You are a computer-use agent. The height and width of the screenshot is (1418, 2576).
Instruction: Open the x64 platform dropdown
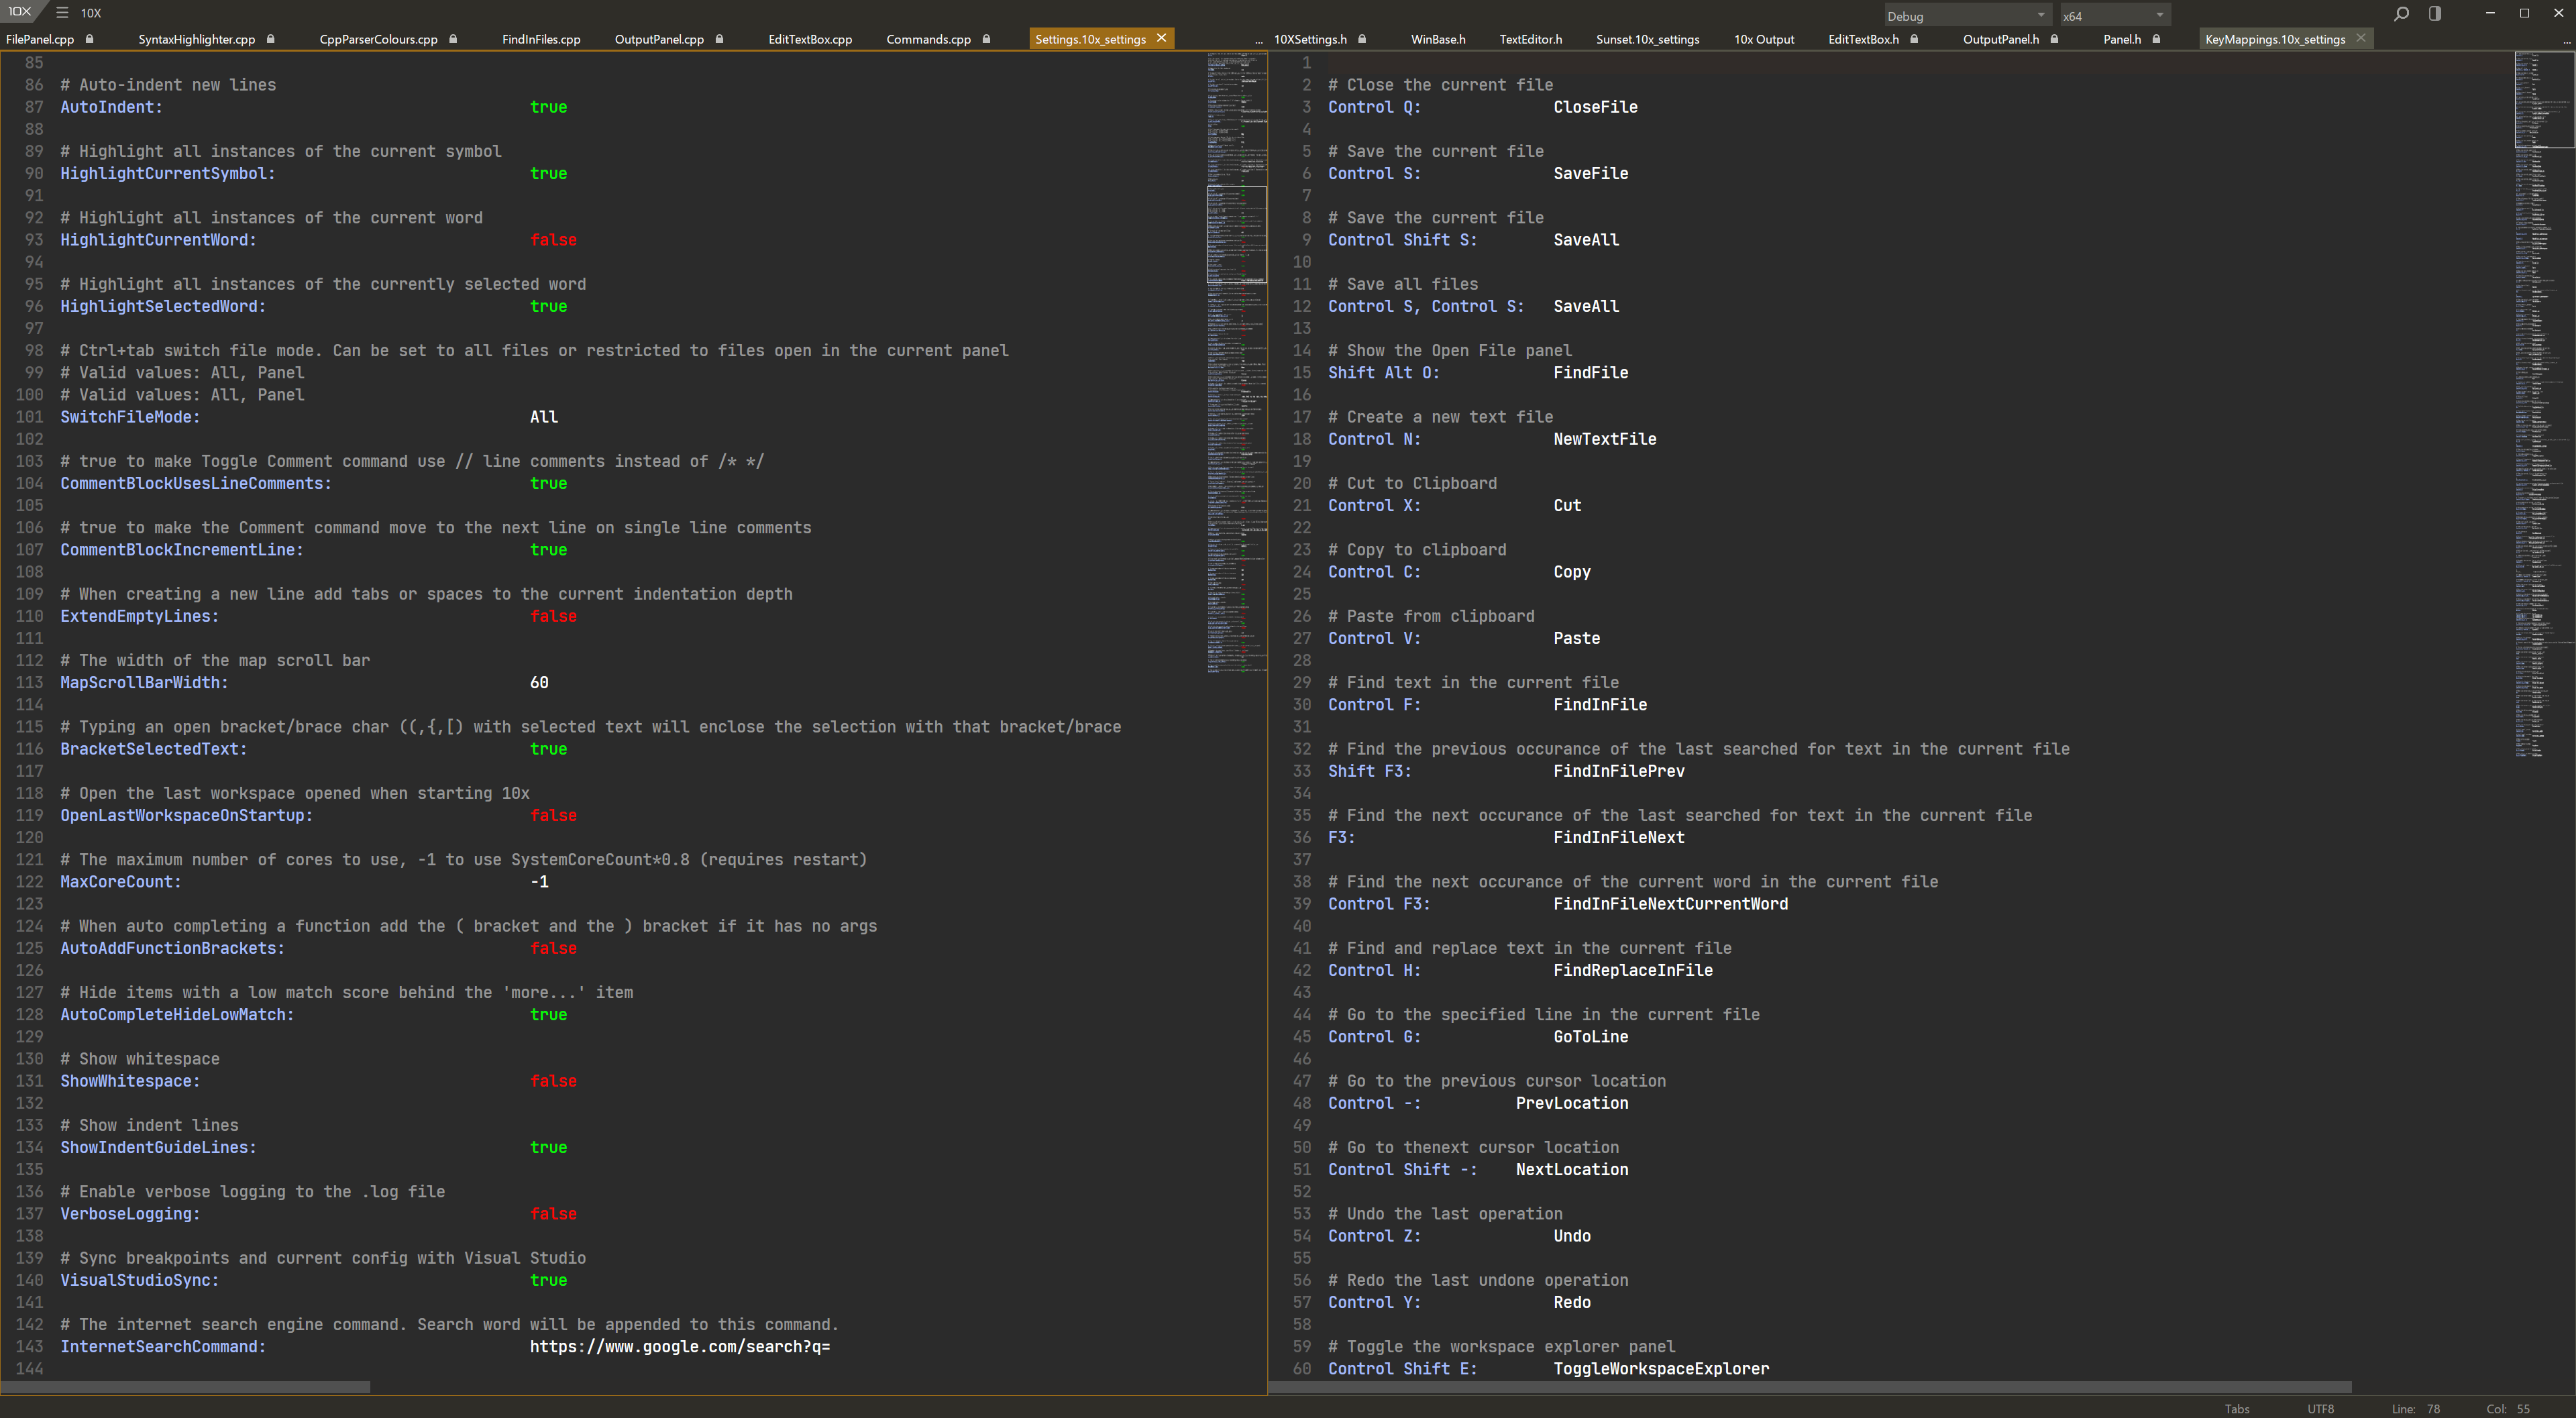click(x=2114, y=15)
